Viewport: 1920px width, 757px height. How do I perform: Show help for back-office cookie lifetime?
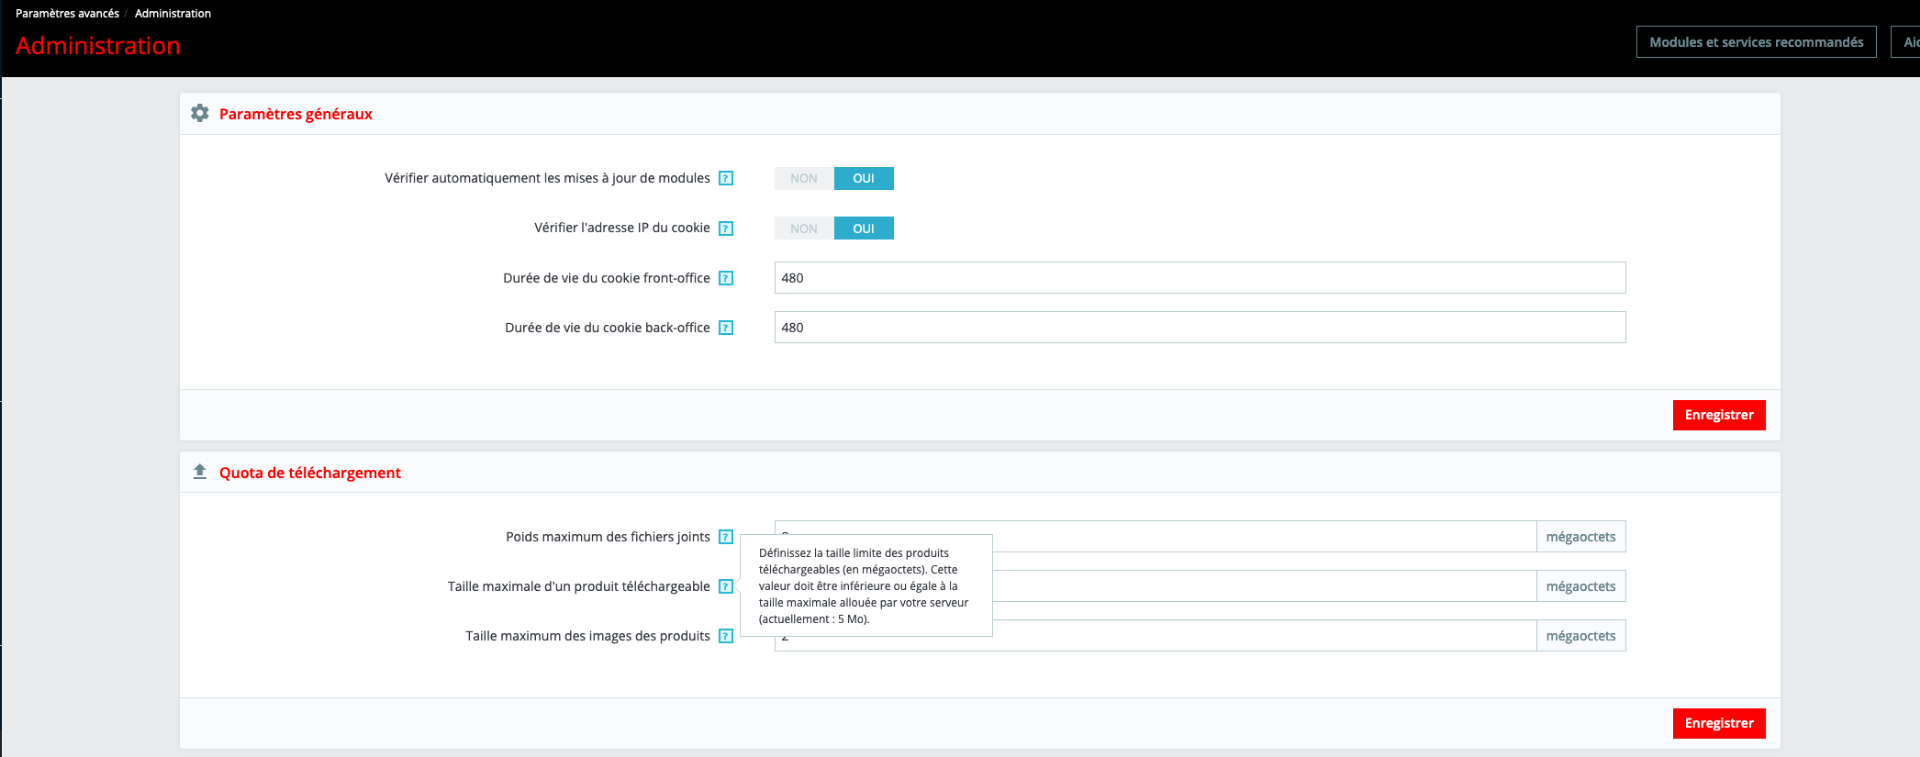click(x=726, y=328)
